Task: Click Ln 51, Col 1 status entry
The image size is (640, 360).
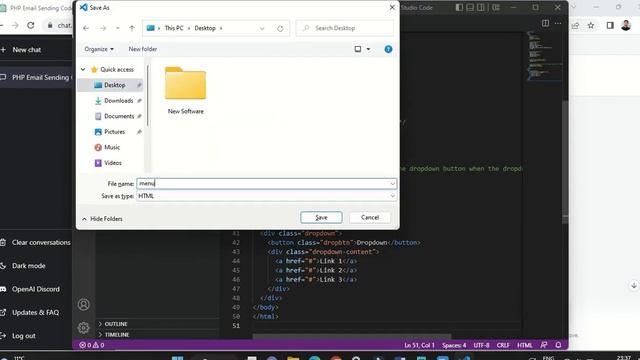Action: 419,345
